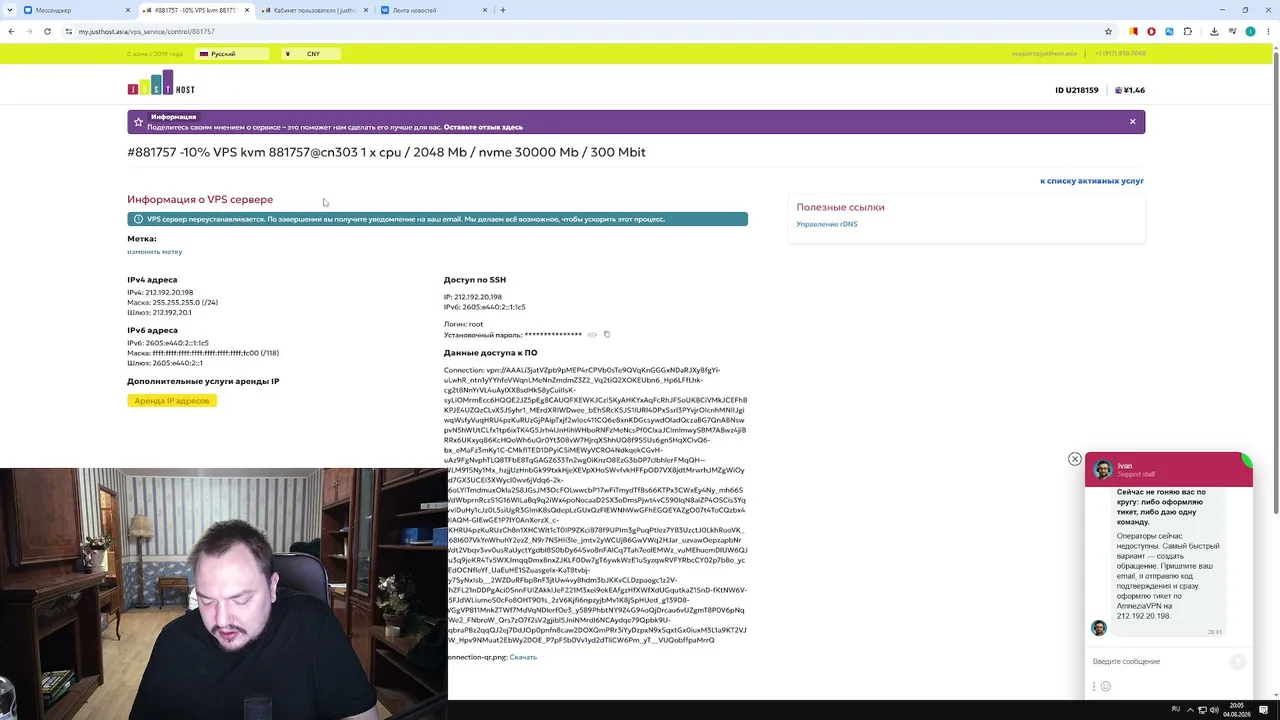Close the support chat widget
Viewport: 1280px width, 720px height.
point(1075,459)
